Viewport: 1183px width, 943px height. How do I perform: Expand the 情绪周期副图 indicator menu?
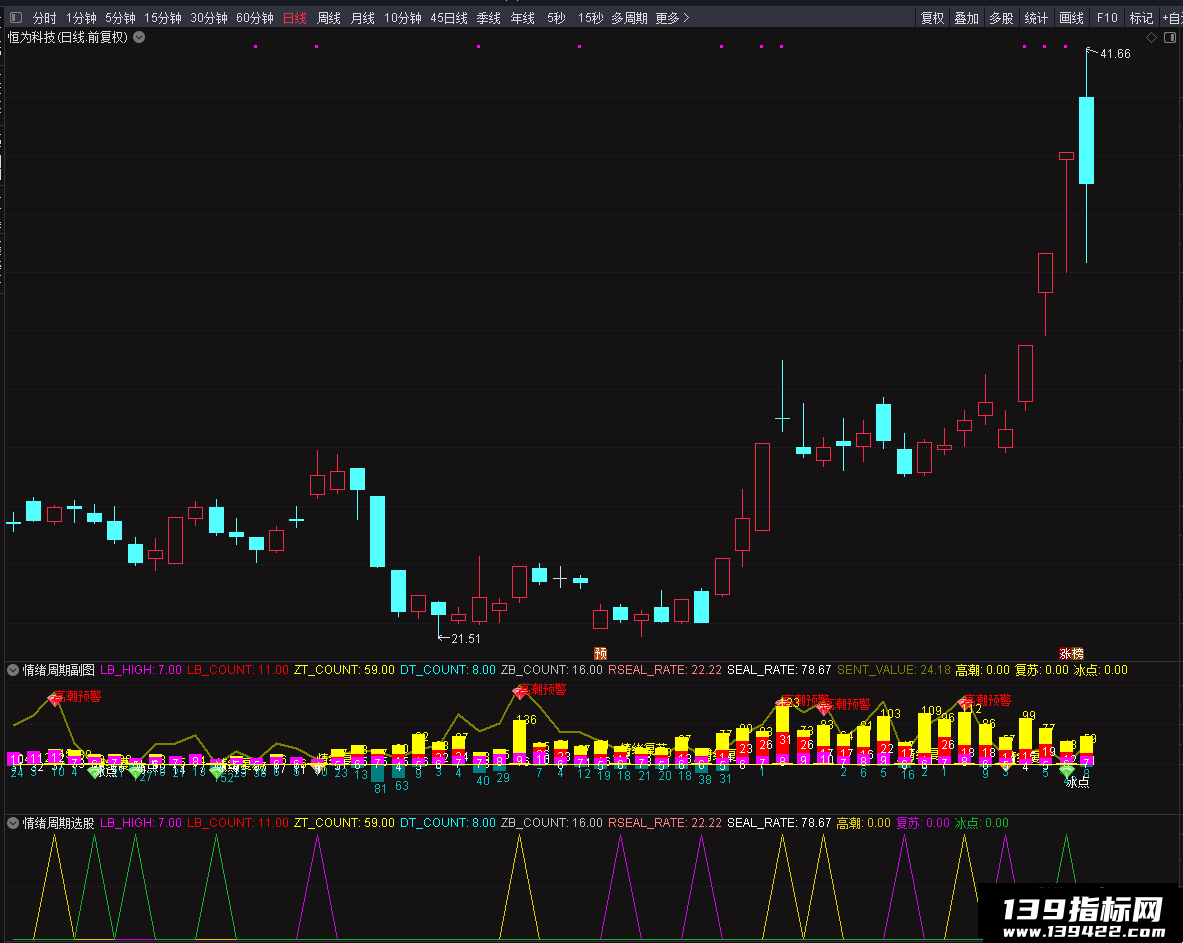point(14,669)
